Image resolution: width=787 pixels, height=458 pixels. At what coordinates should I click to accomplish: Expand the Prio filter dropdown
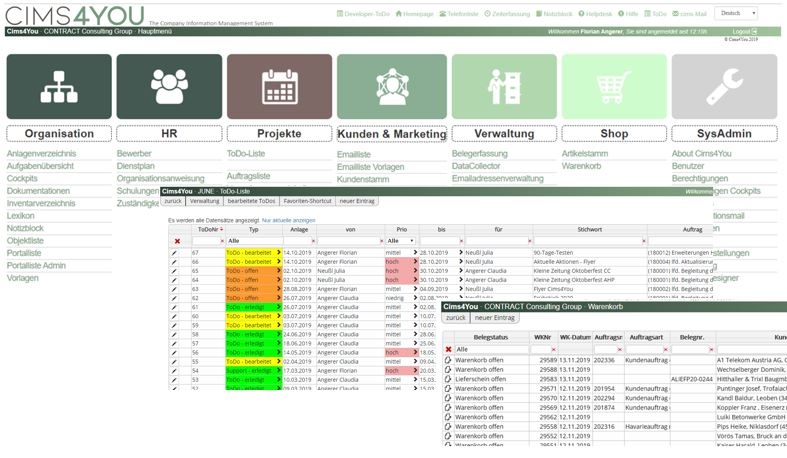tap(401, 241)
